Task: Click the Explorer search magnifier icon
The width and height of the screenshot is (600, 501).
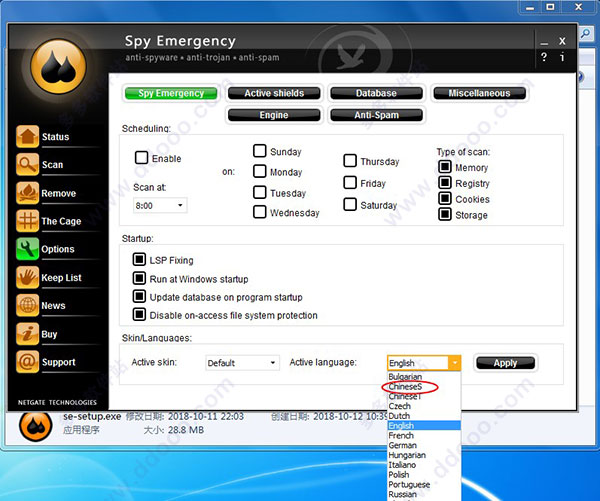Action: tap(585, 34)
